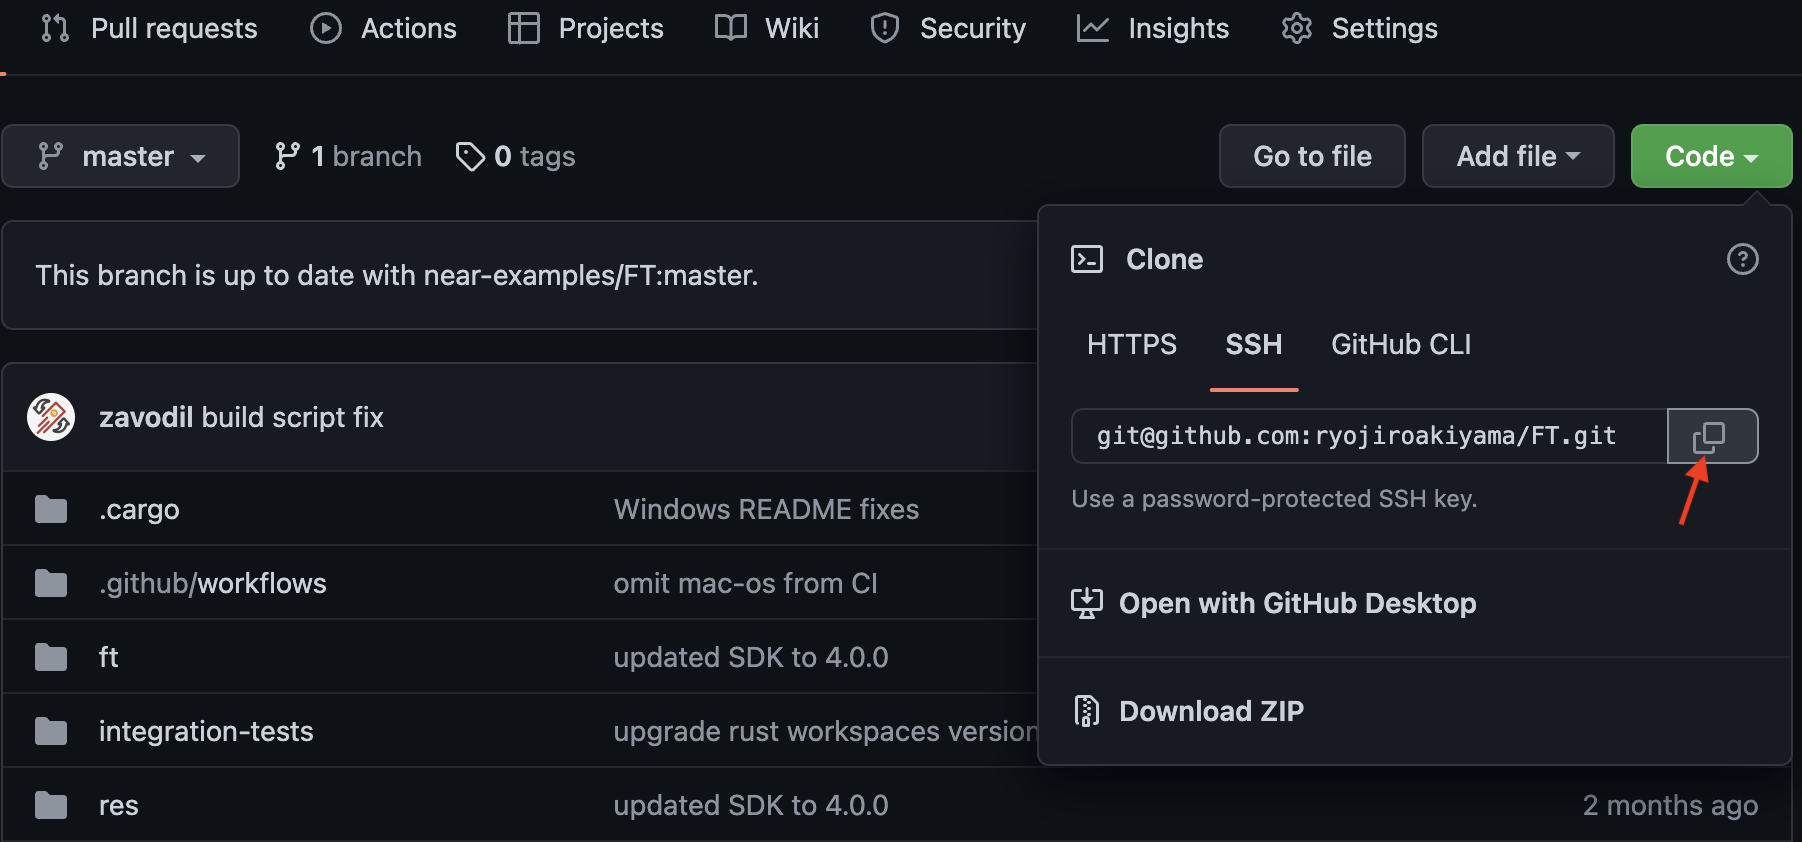
Task: Go to the Settings repository tab
Action: (1359, 28)
